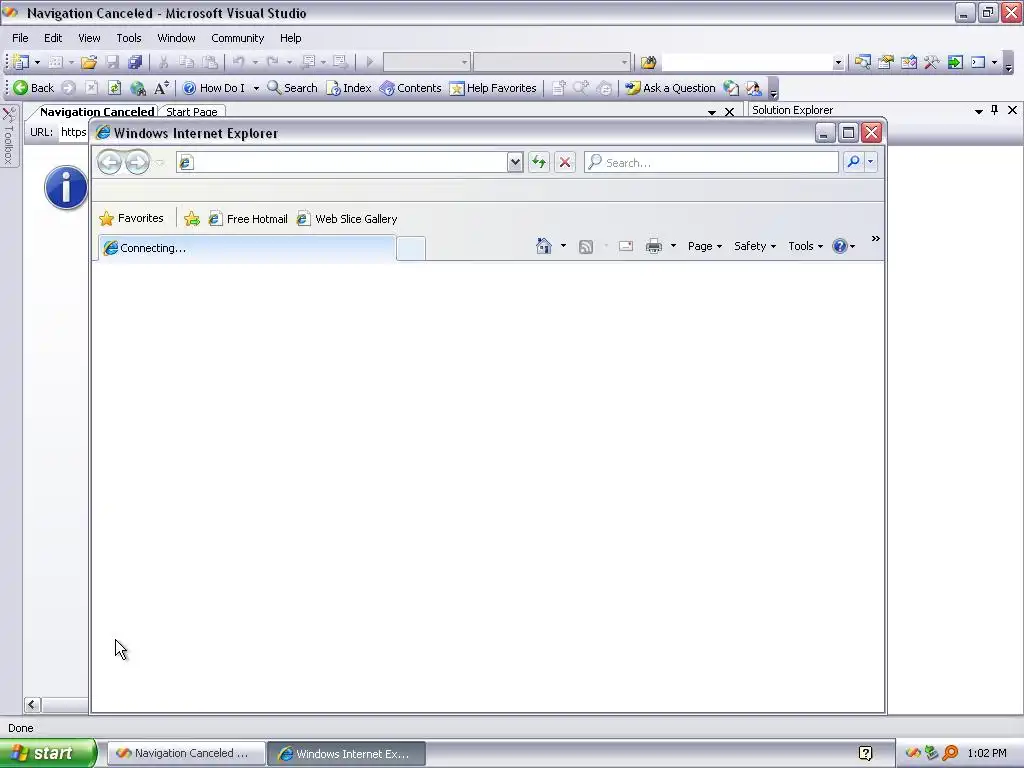Screen dimensions: 1024x768
Task: Open the Favorites button in Internet Explorer
Action: (131, 218)
